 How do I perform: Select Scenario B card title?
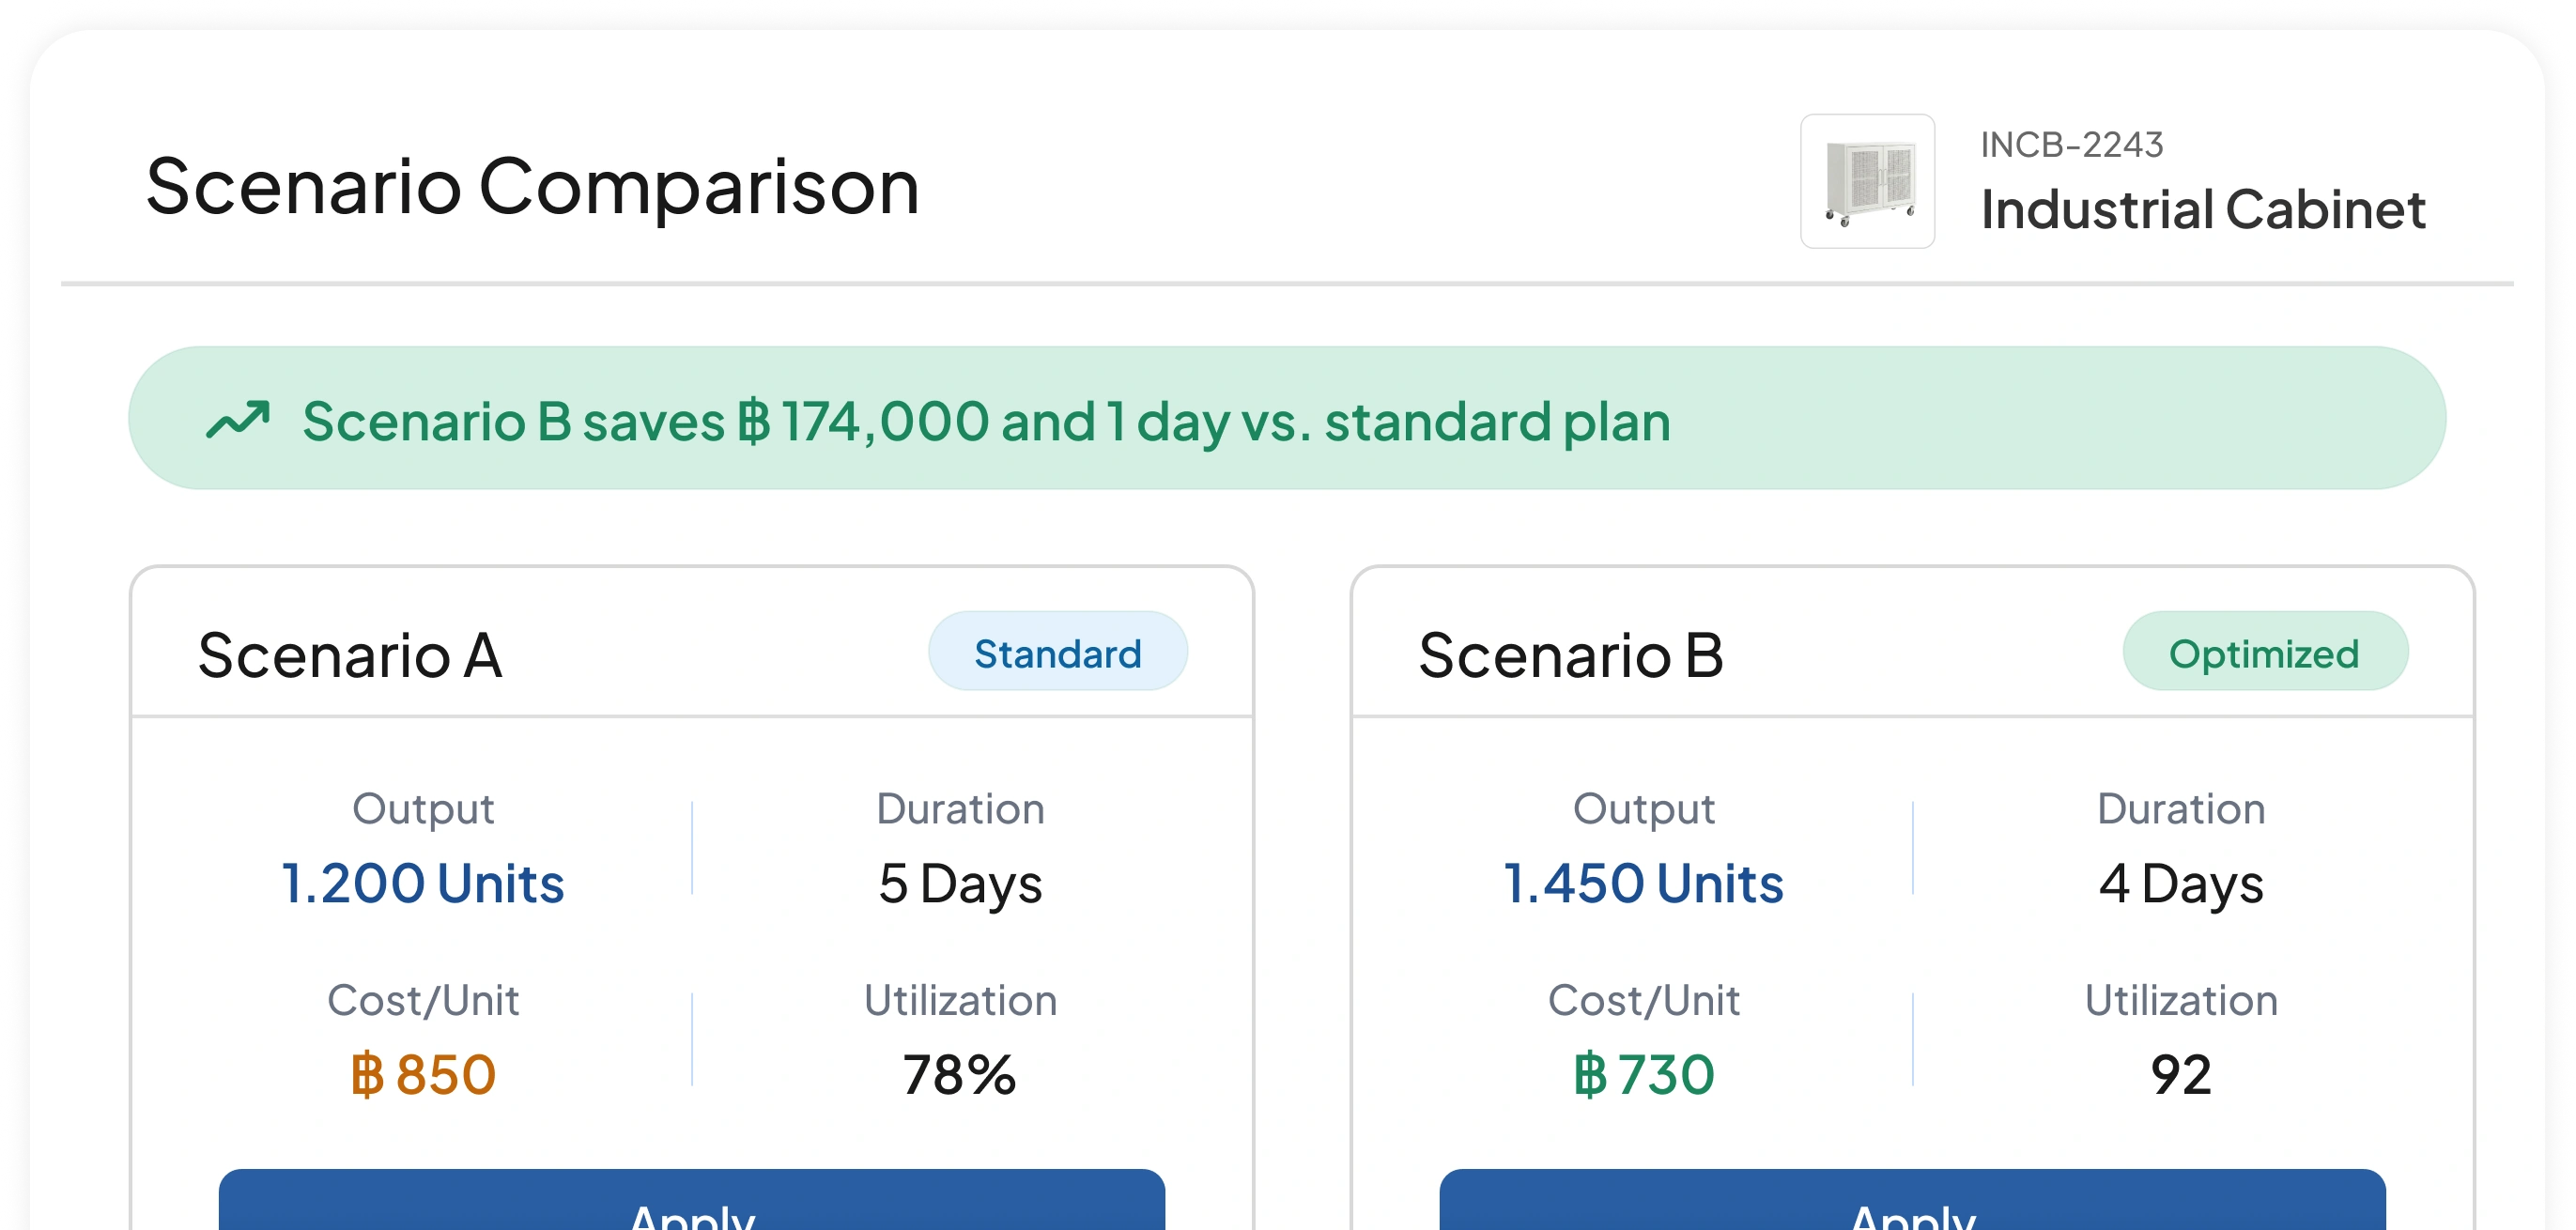[x=1571, y=655]
